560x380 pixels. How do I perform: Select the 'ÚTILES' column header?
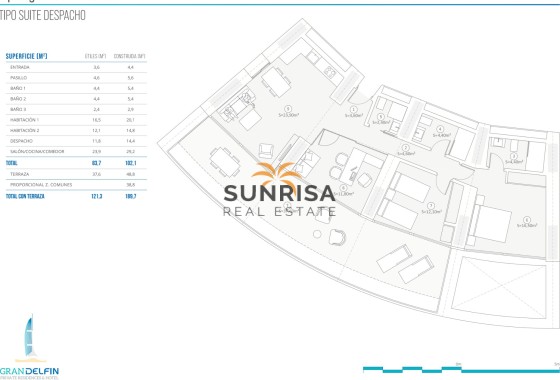96,56
